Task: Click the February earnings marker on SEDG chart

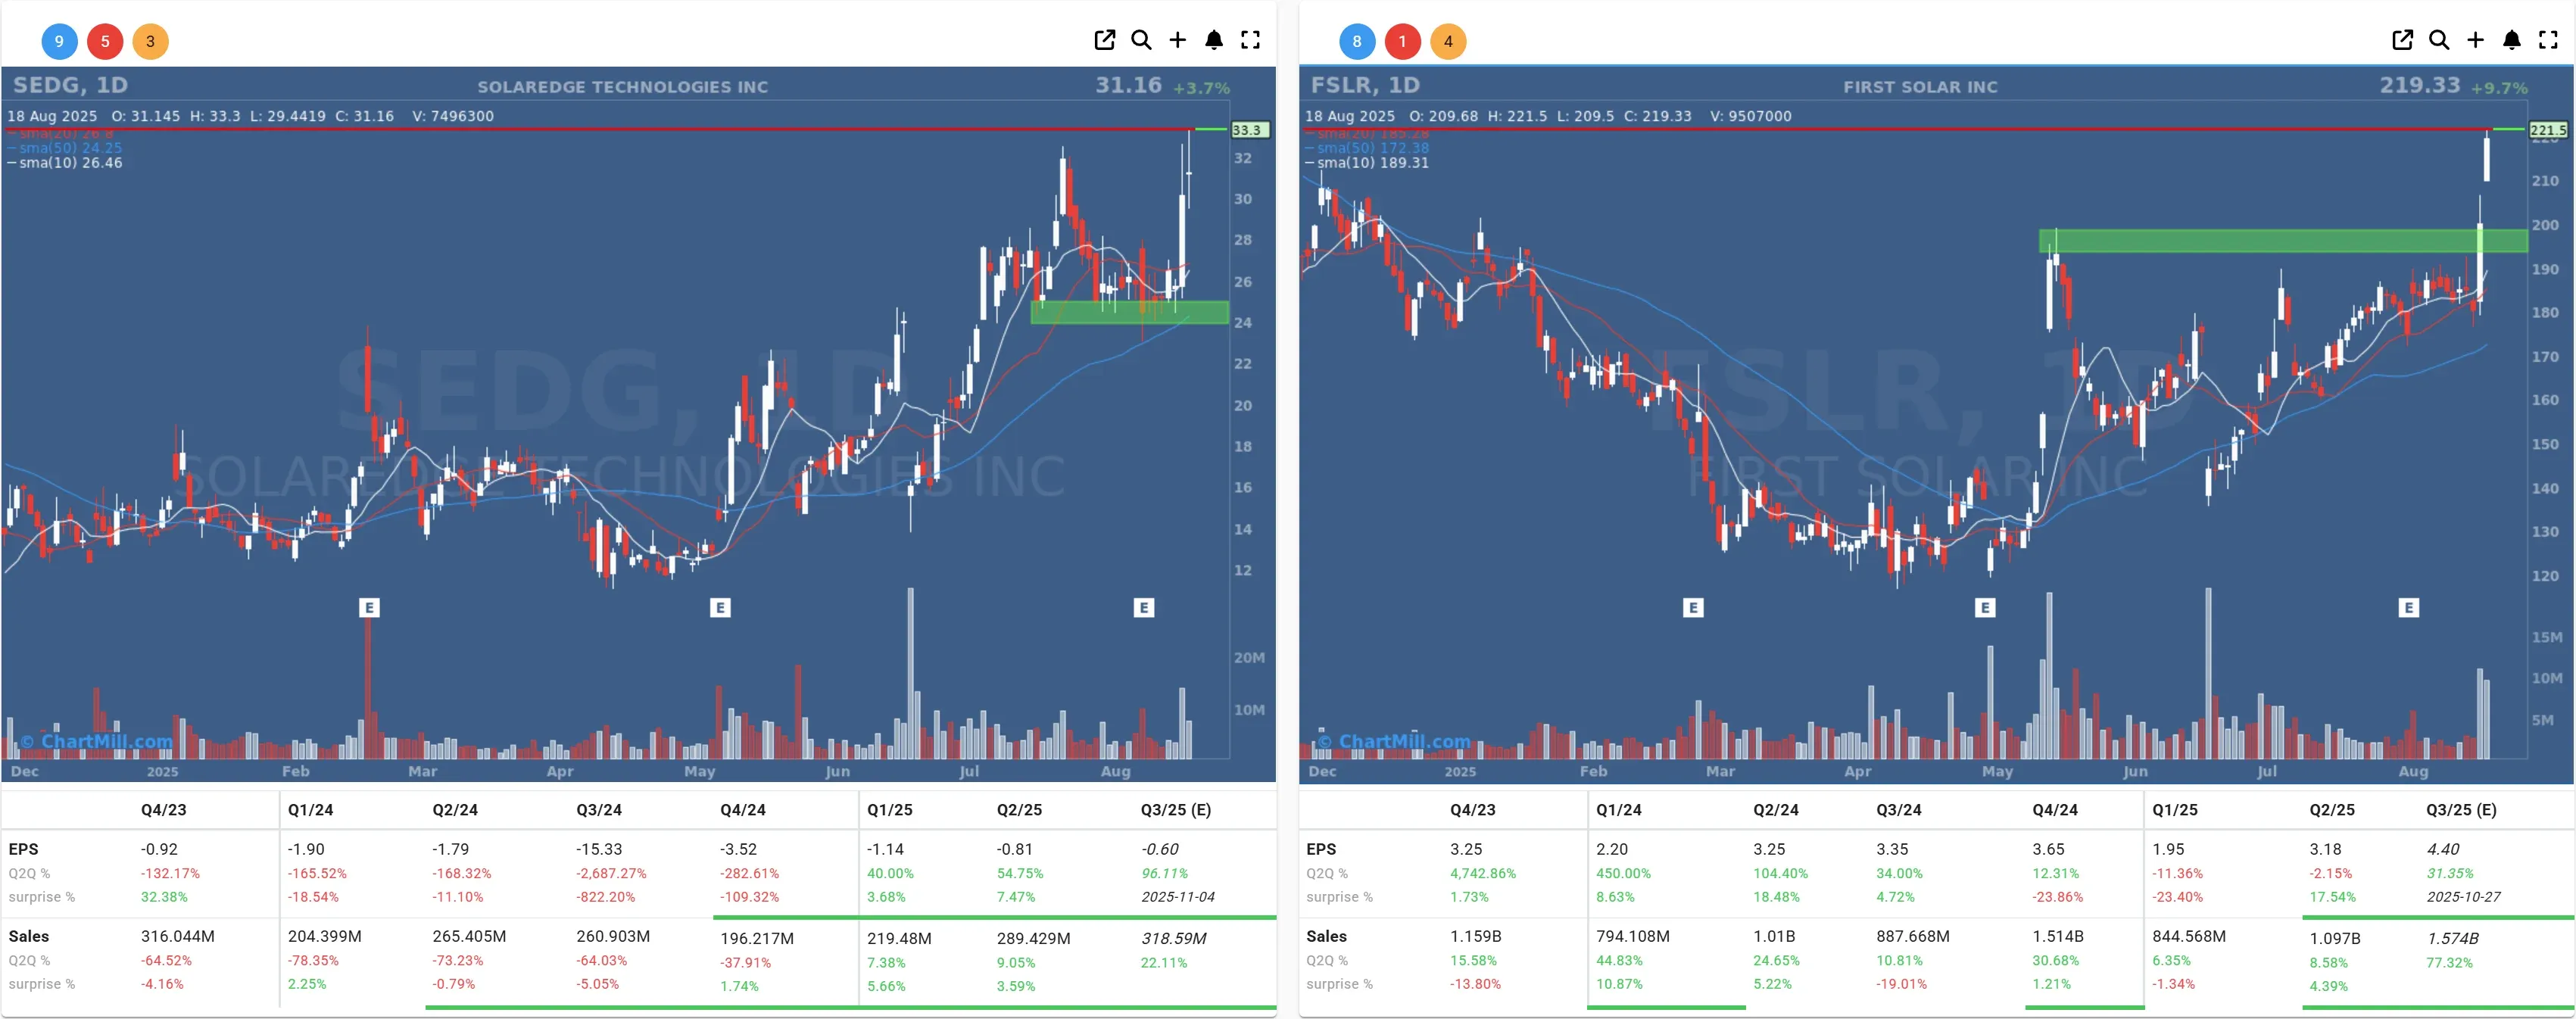Action: [369, 607]
